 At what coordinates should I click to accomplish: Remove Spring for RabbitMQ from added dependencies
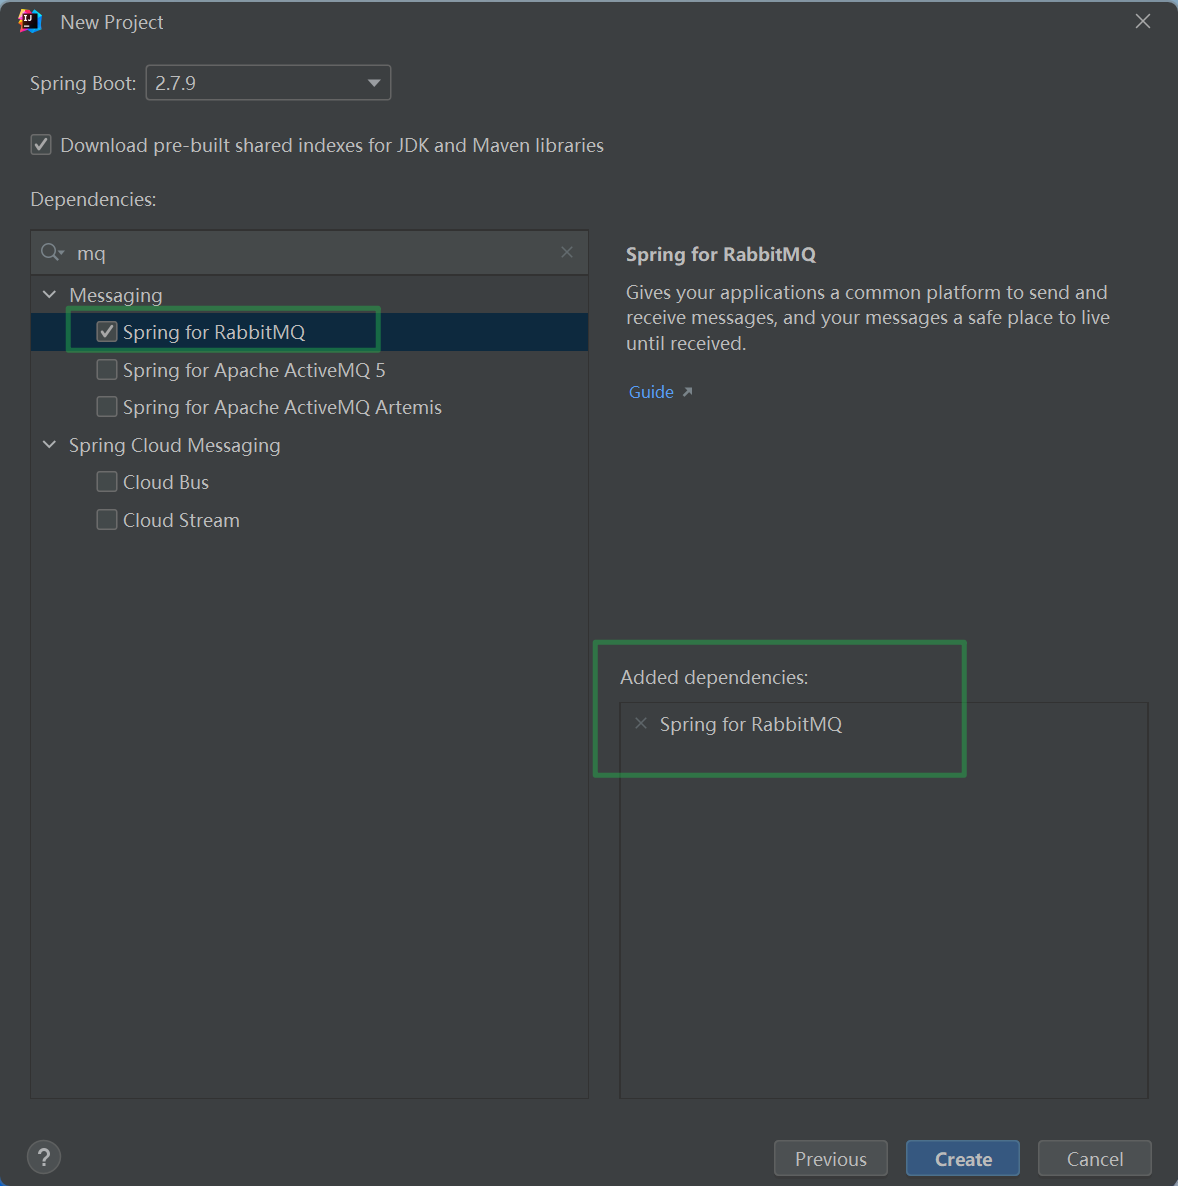pyautogui.click(x=641, y=723)
